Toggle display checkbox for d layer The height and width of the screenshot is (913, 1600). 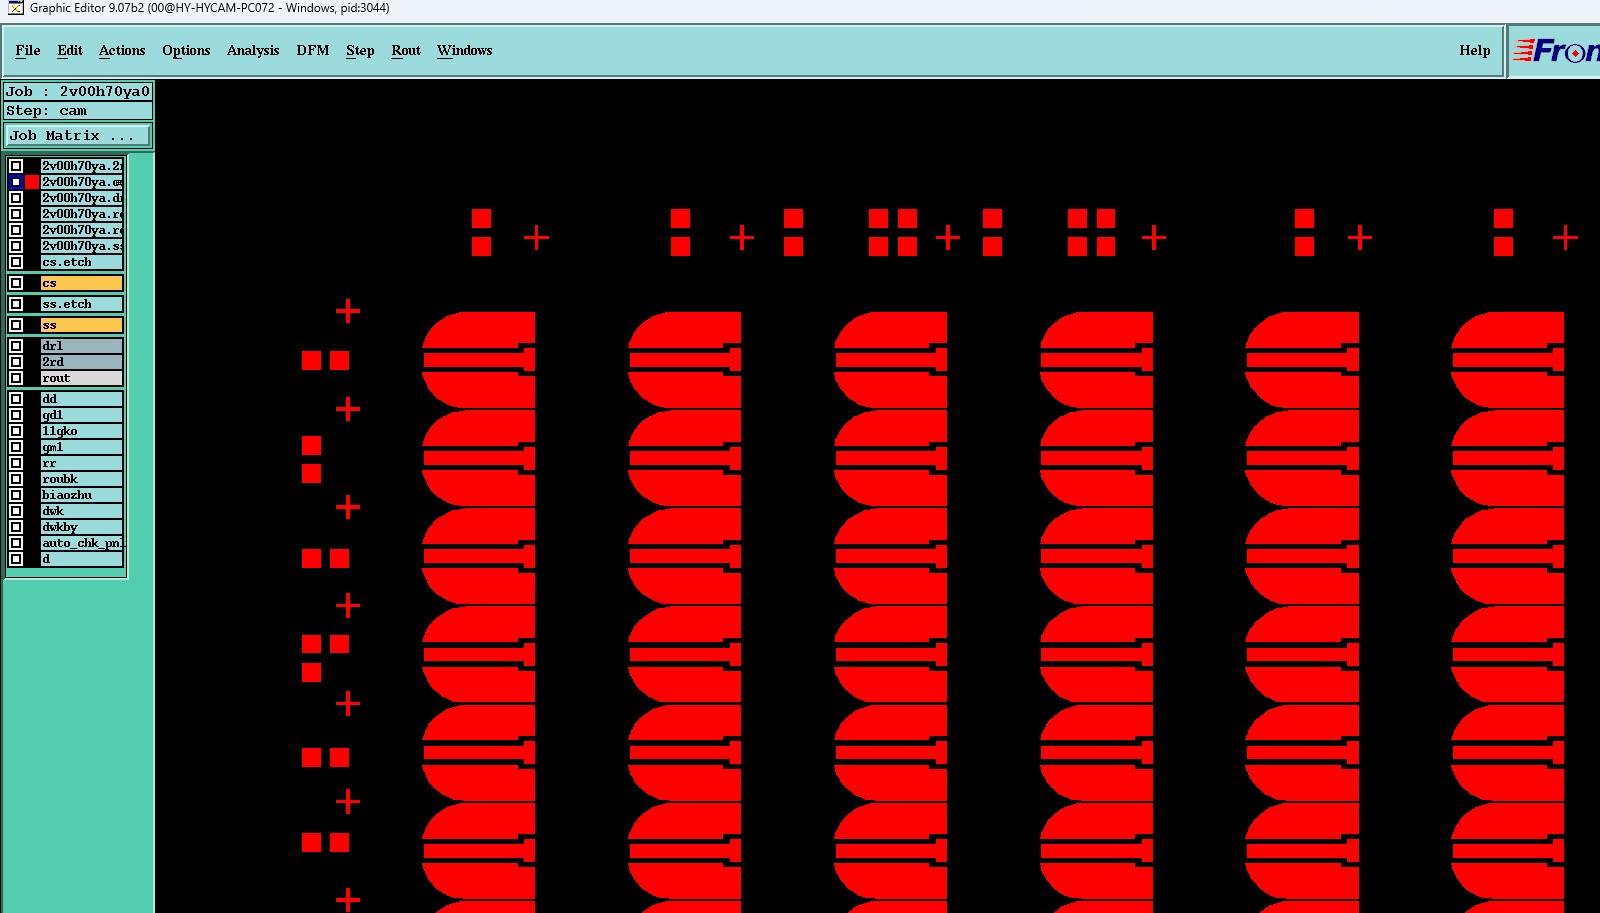click(x=16, y=559)
